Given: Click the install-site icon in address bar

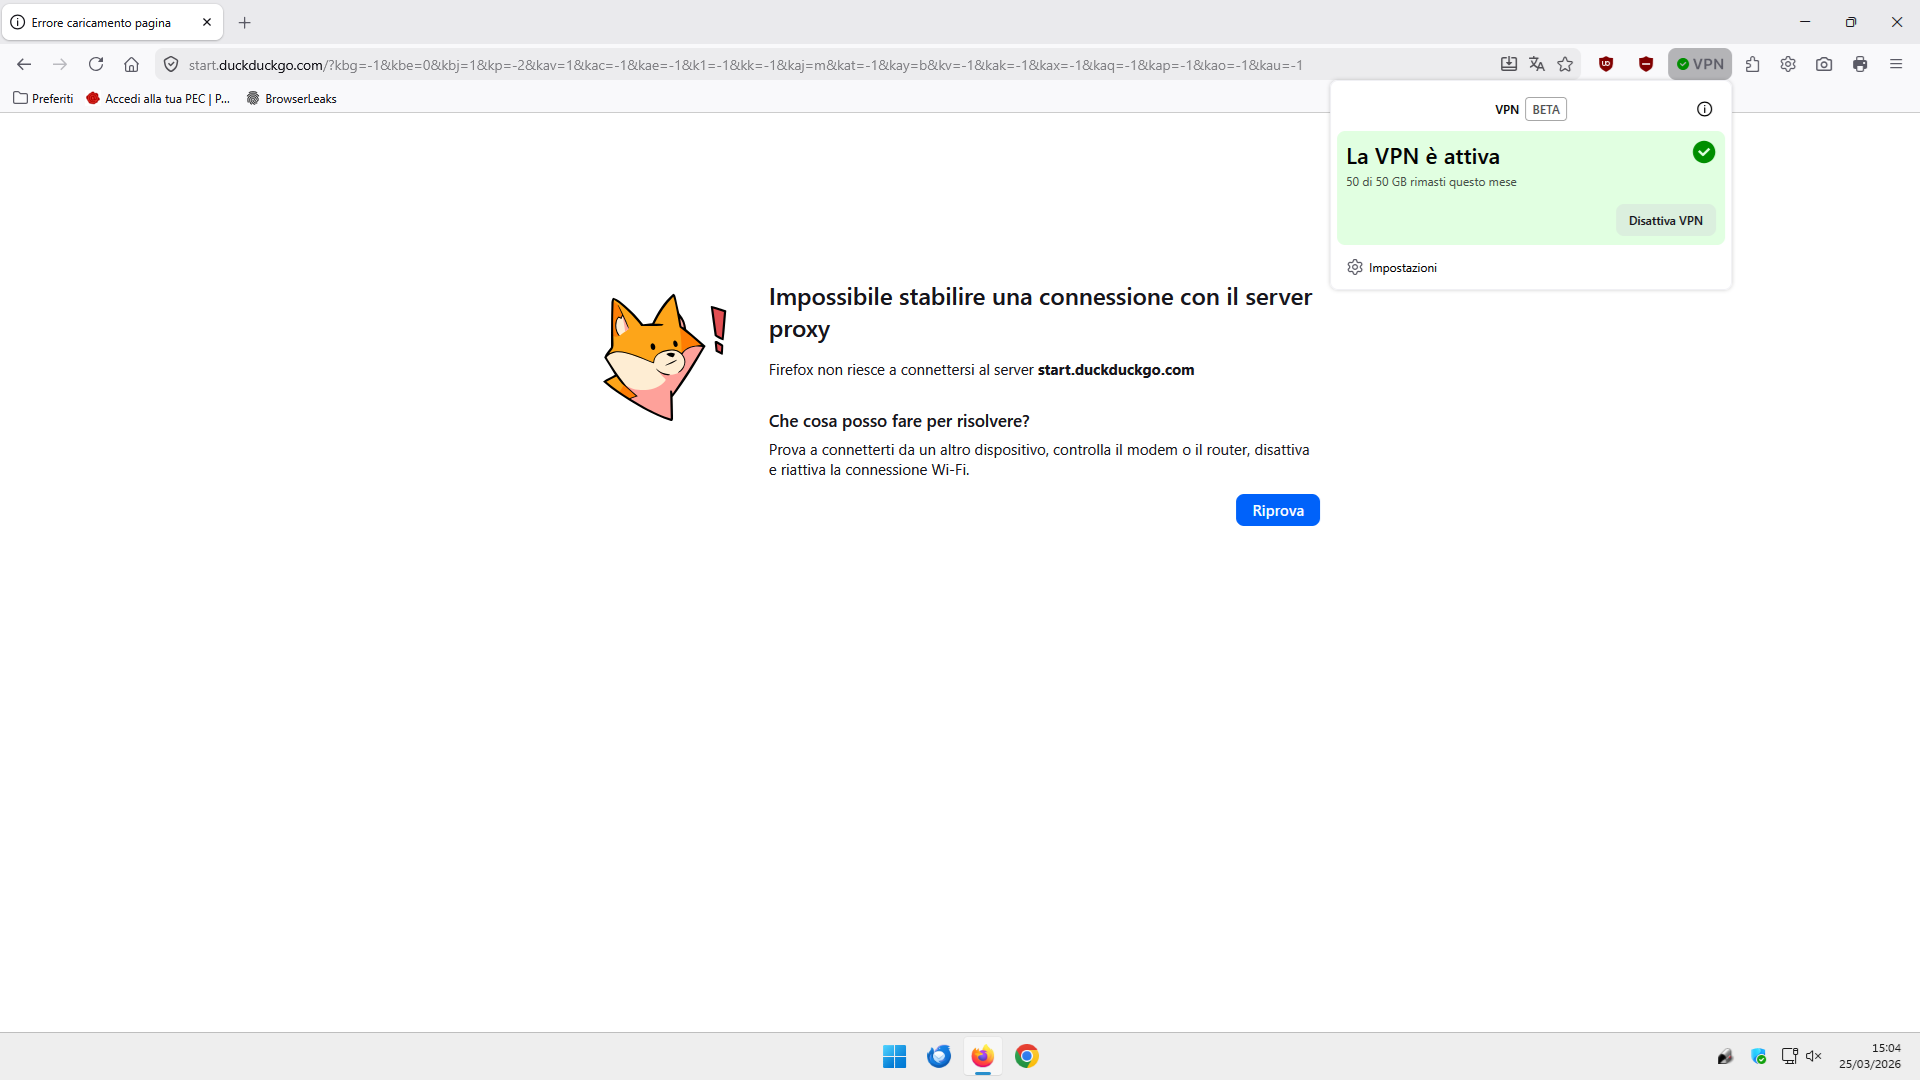Looking at the screenshot, I should [x=1509, y=64].
